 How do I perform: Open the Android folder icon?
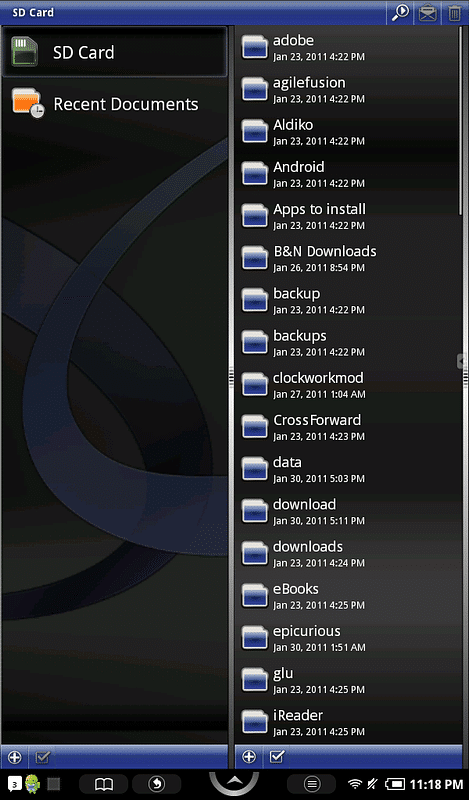pos(255,174)
